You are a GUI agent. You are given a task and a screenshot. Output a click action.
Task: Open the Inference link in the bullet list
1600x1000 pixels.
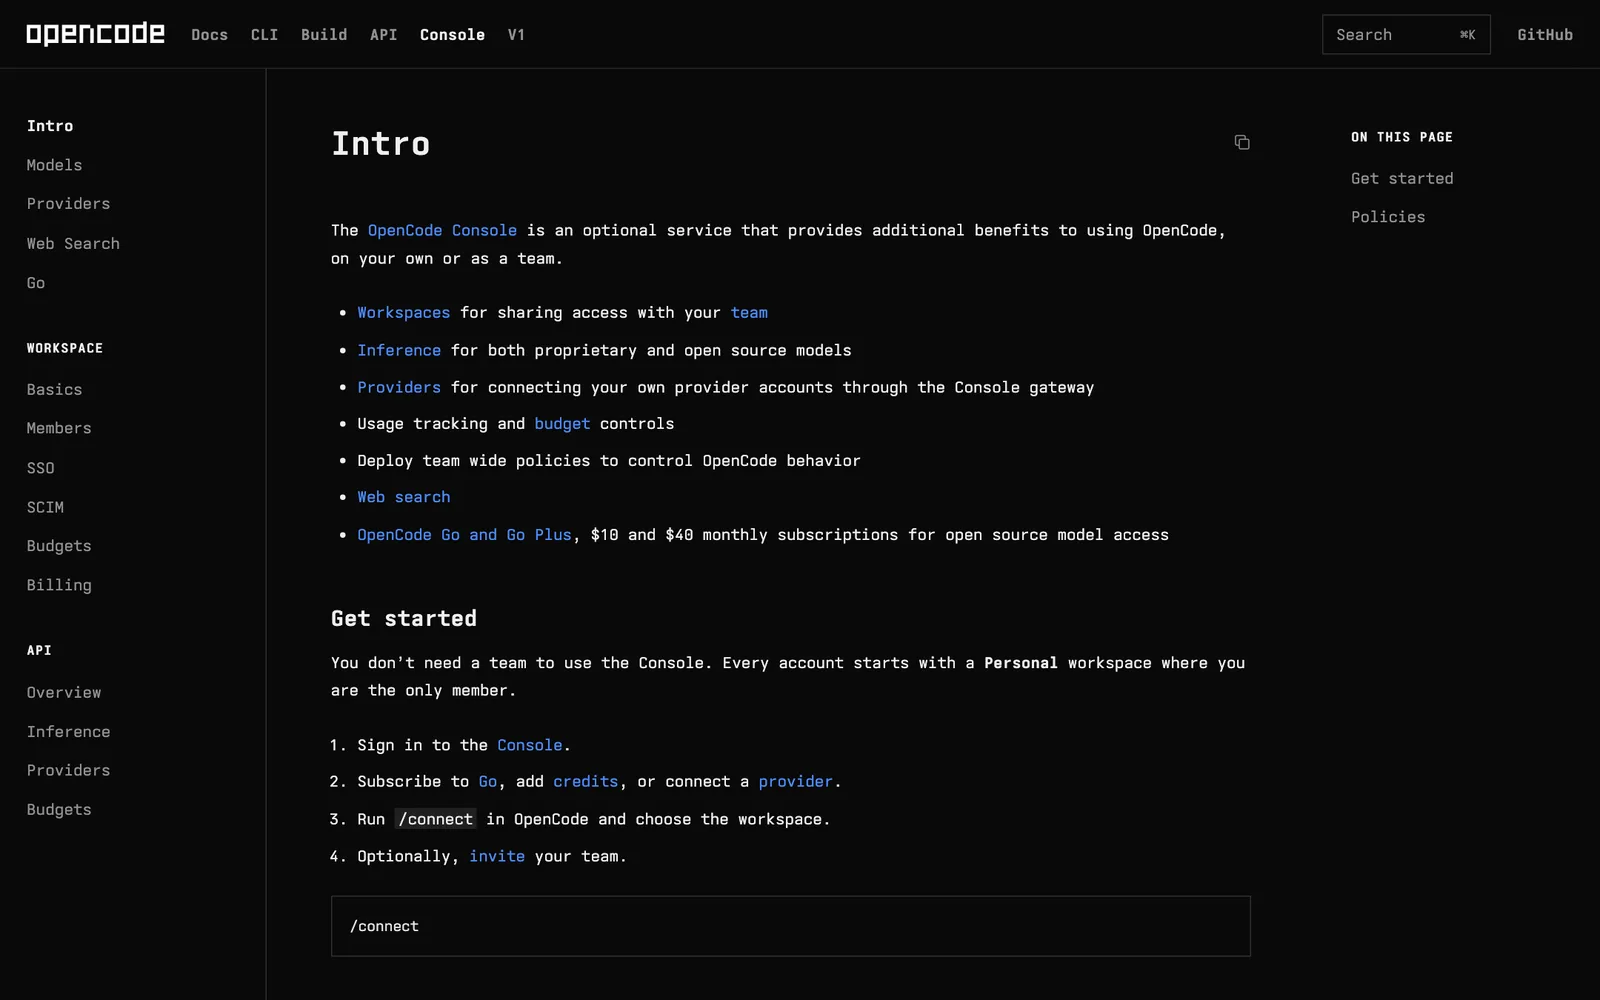click(x=399, y=350)
